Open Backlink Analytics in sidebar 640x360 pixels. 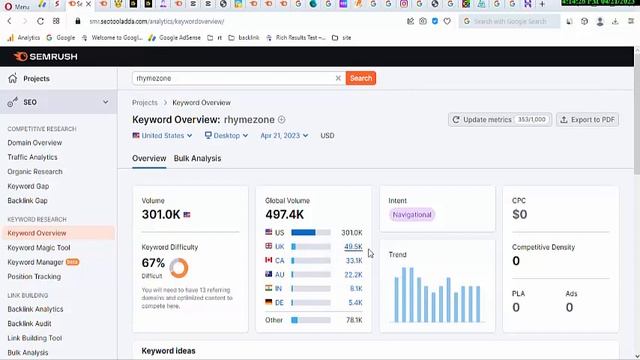coord(35,309)
